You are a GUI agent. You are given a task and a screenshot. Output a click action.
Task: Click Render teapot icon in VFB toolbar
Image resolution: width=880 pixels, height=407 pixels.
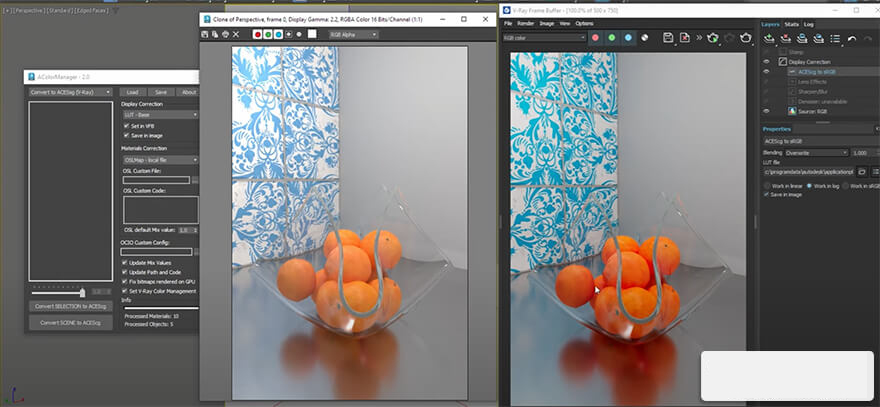point(745,38)
